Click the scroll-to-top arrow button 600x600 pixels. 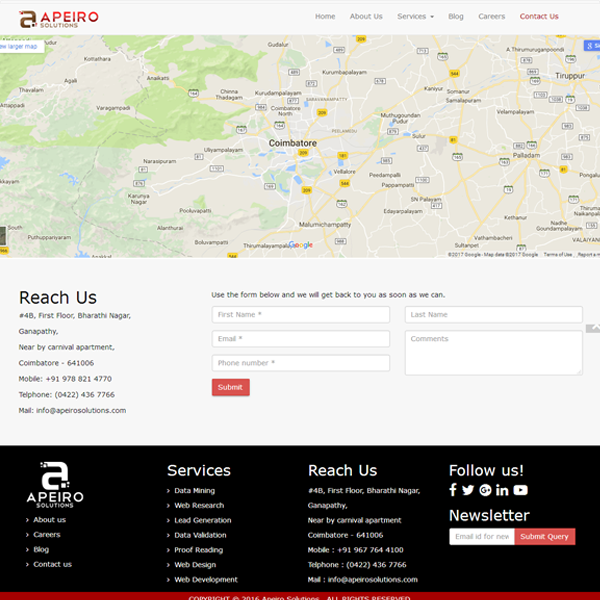pos(594,328)
